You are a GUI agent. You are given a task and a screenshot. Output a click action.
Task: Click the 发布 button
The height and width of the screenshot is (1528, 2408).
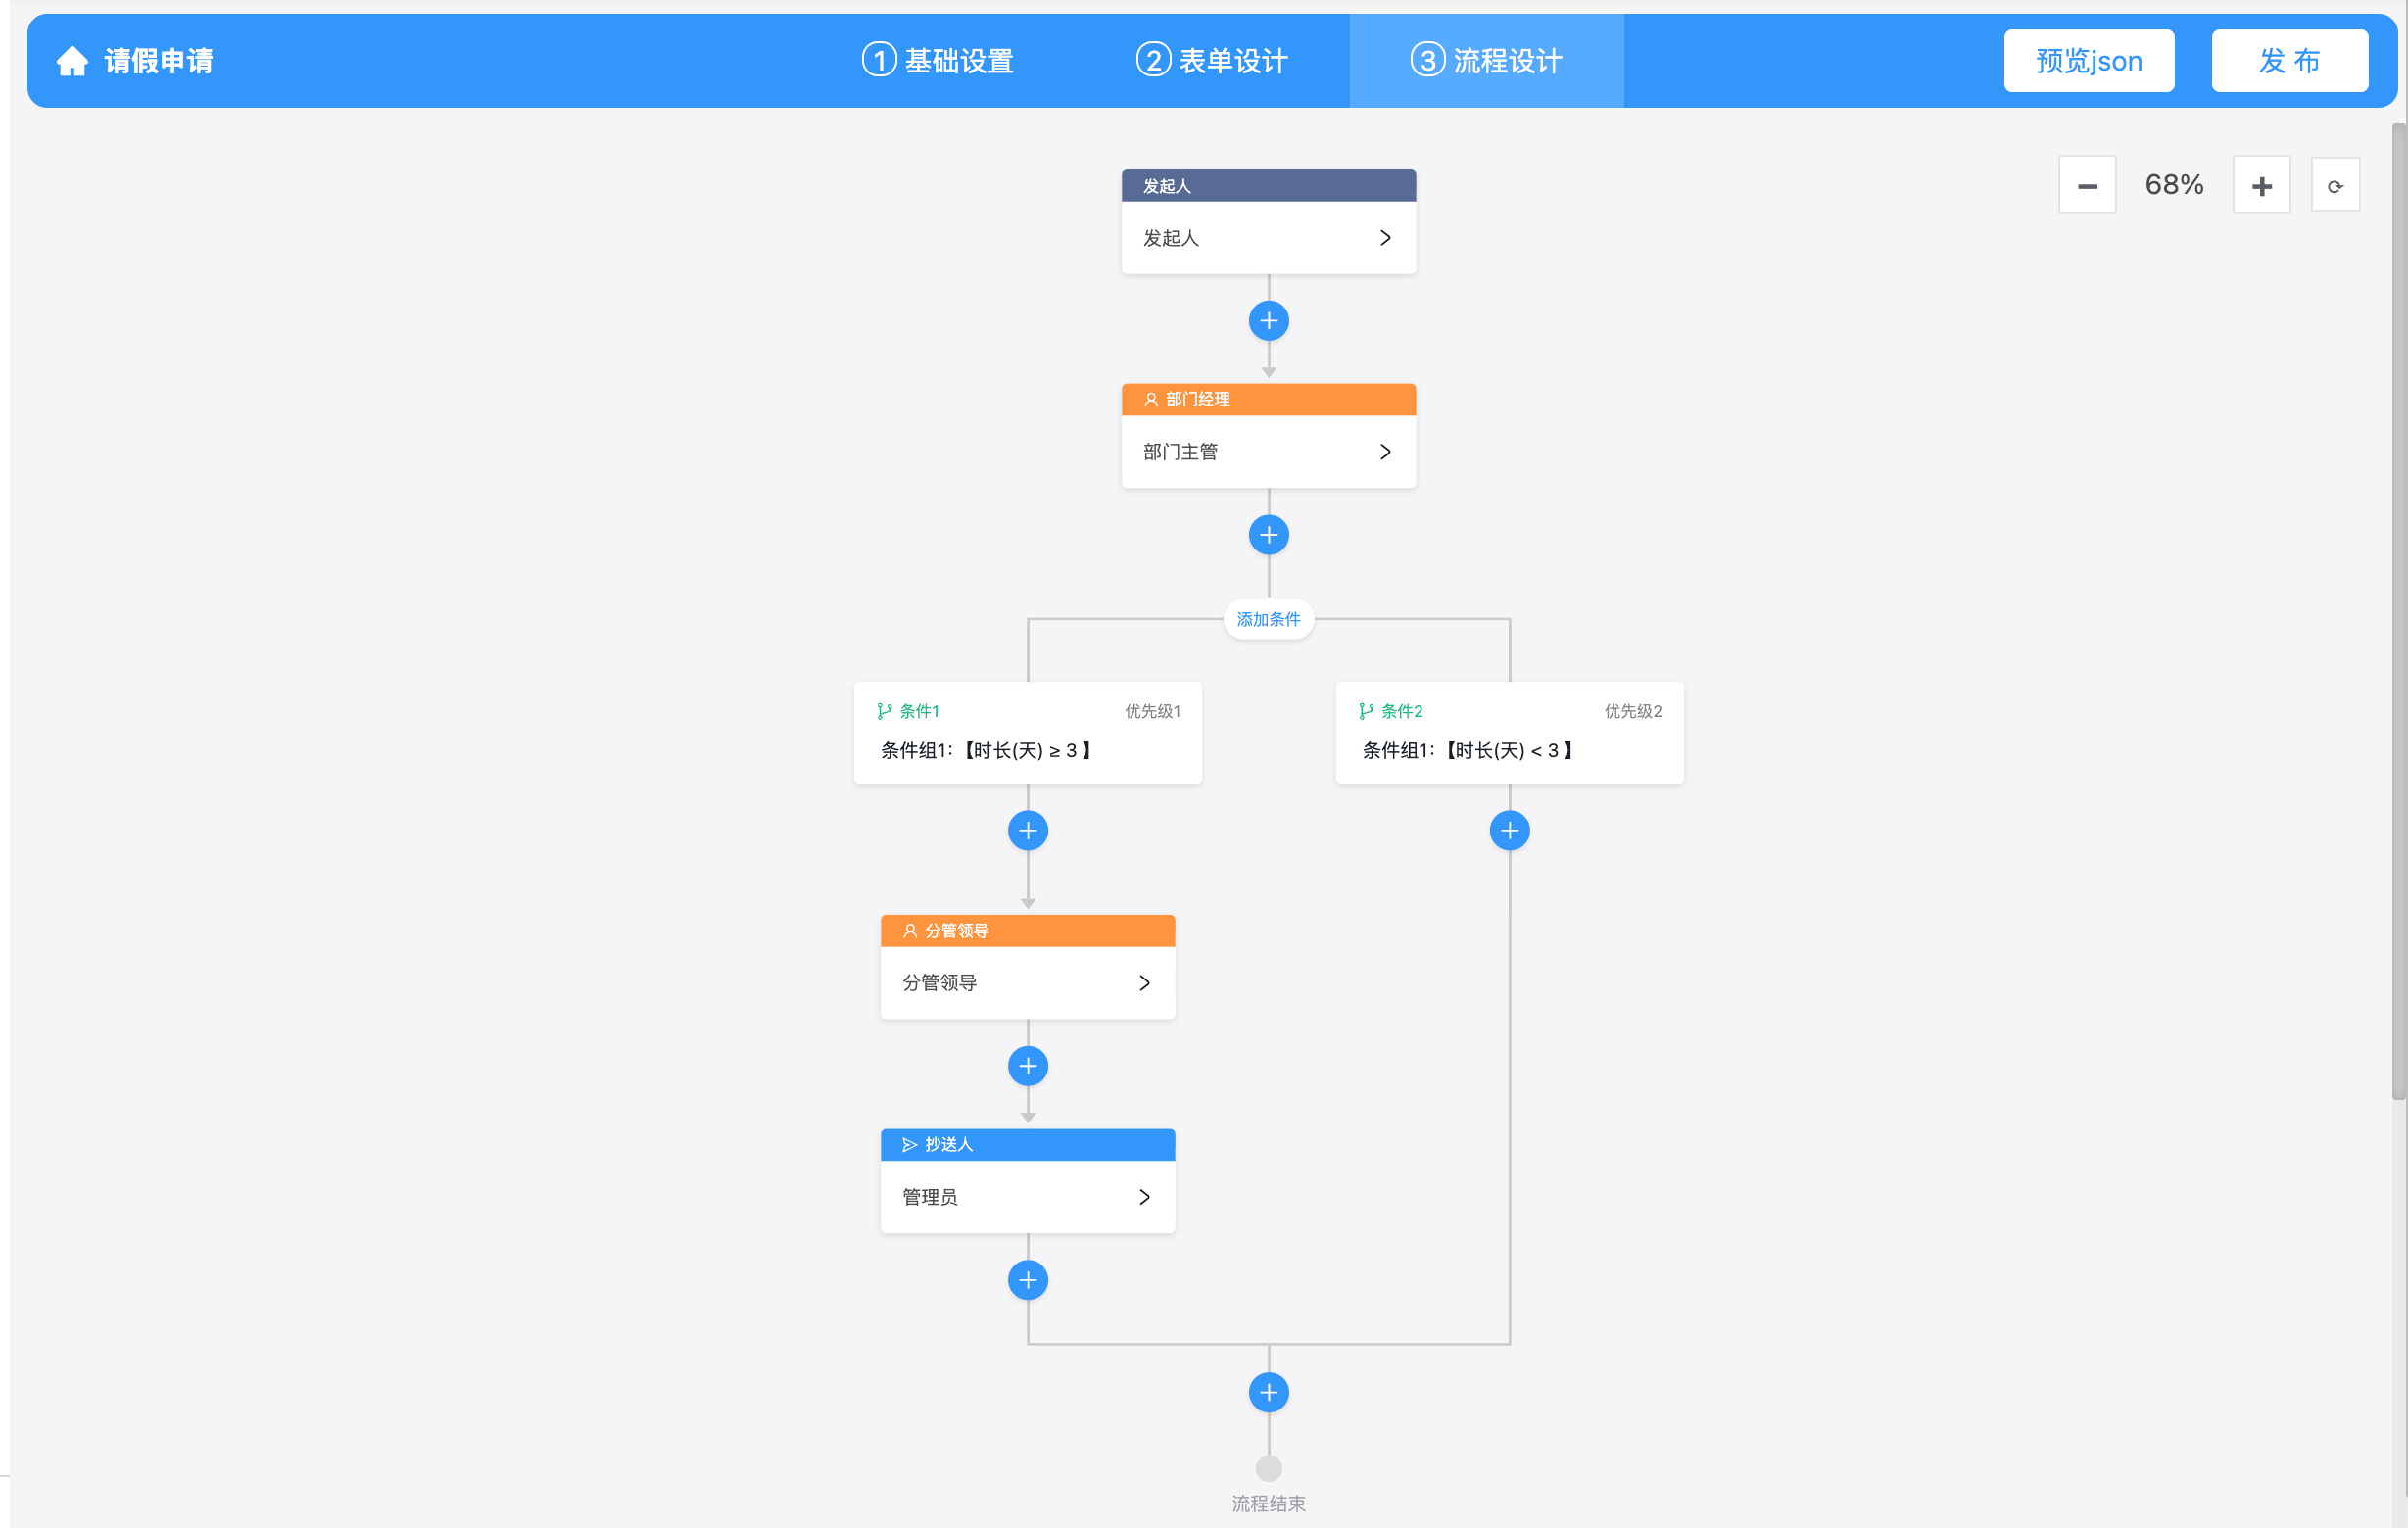point(2290,61)
